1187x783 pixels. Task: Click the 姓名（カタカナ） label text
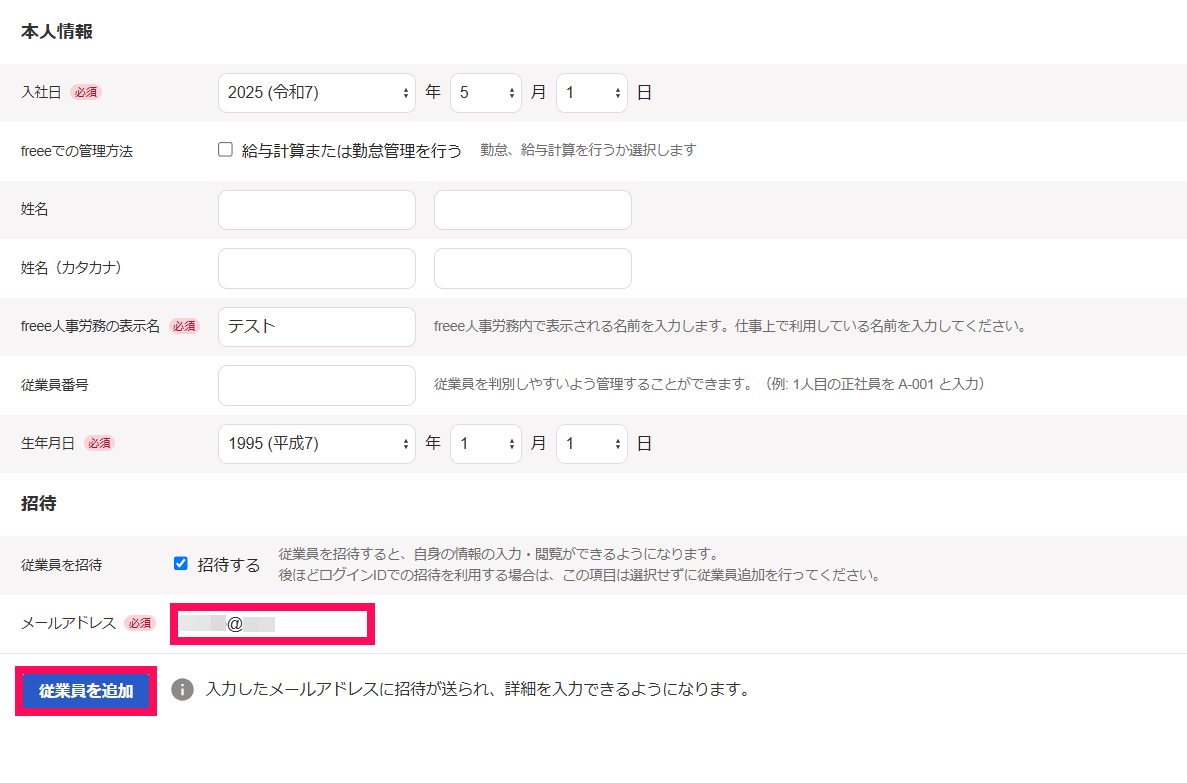71,268
